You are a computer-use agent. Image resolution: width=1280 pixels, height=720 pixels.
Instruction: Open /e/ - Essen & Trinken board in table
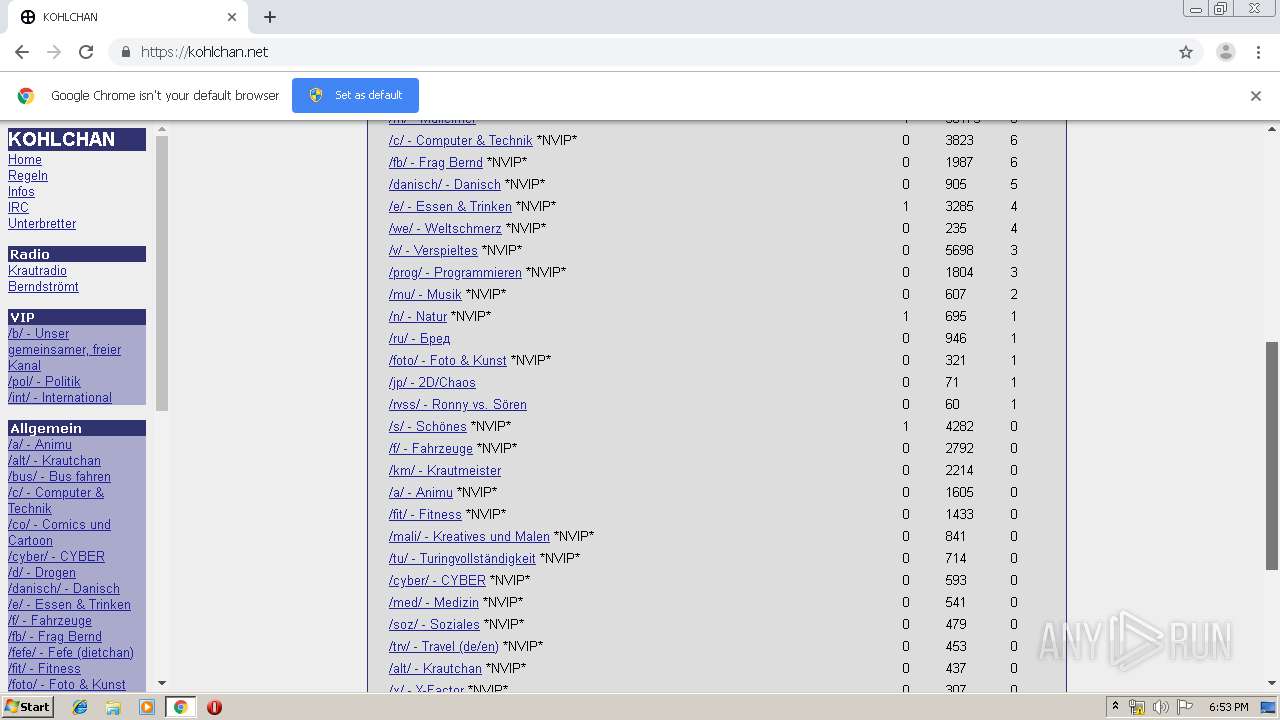point(450,207)
